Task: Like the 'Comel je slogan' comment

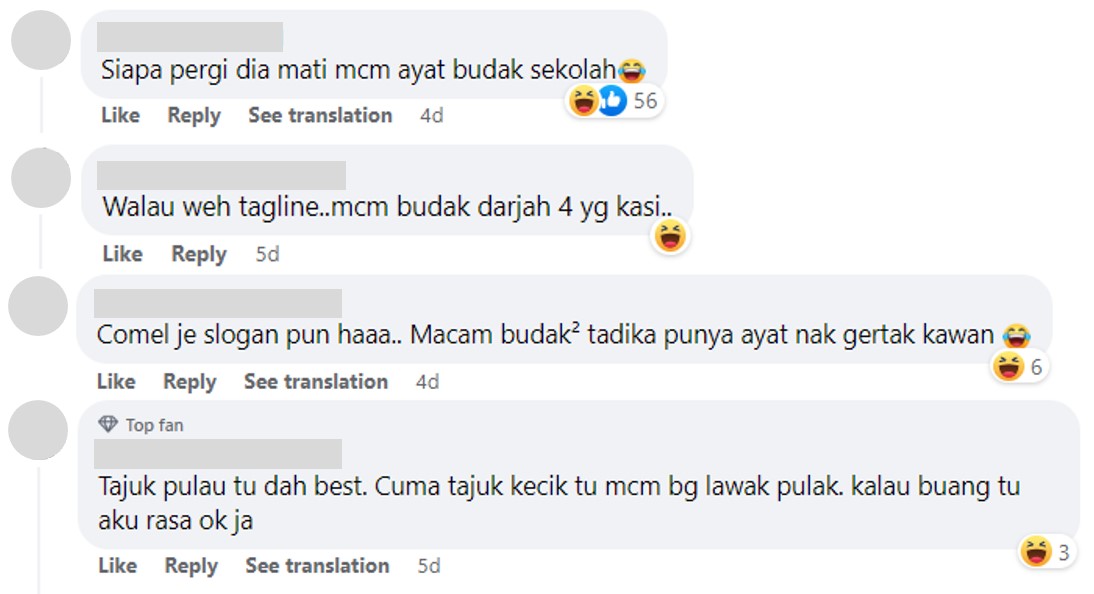Action: click(x=116, y=381)
